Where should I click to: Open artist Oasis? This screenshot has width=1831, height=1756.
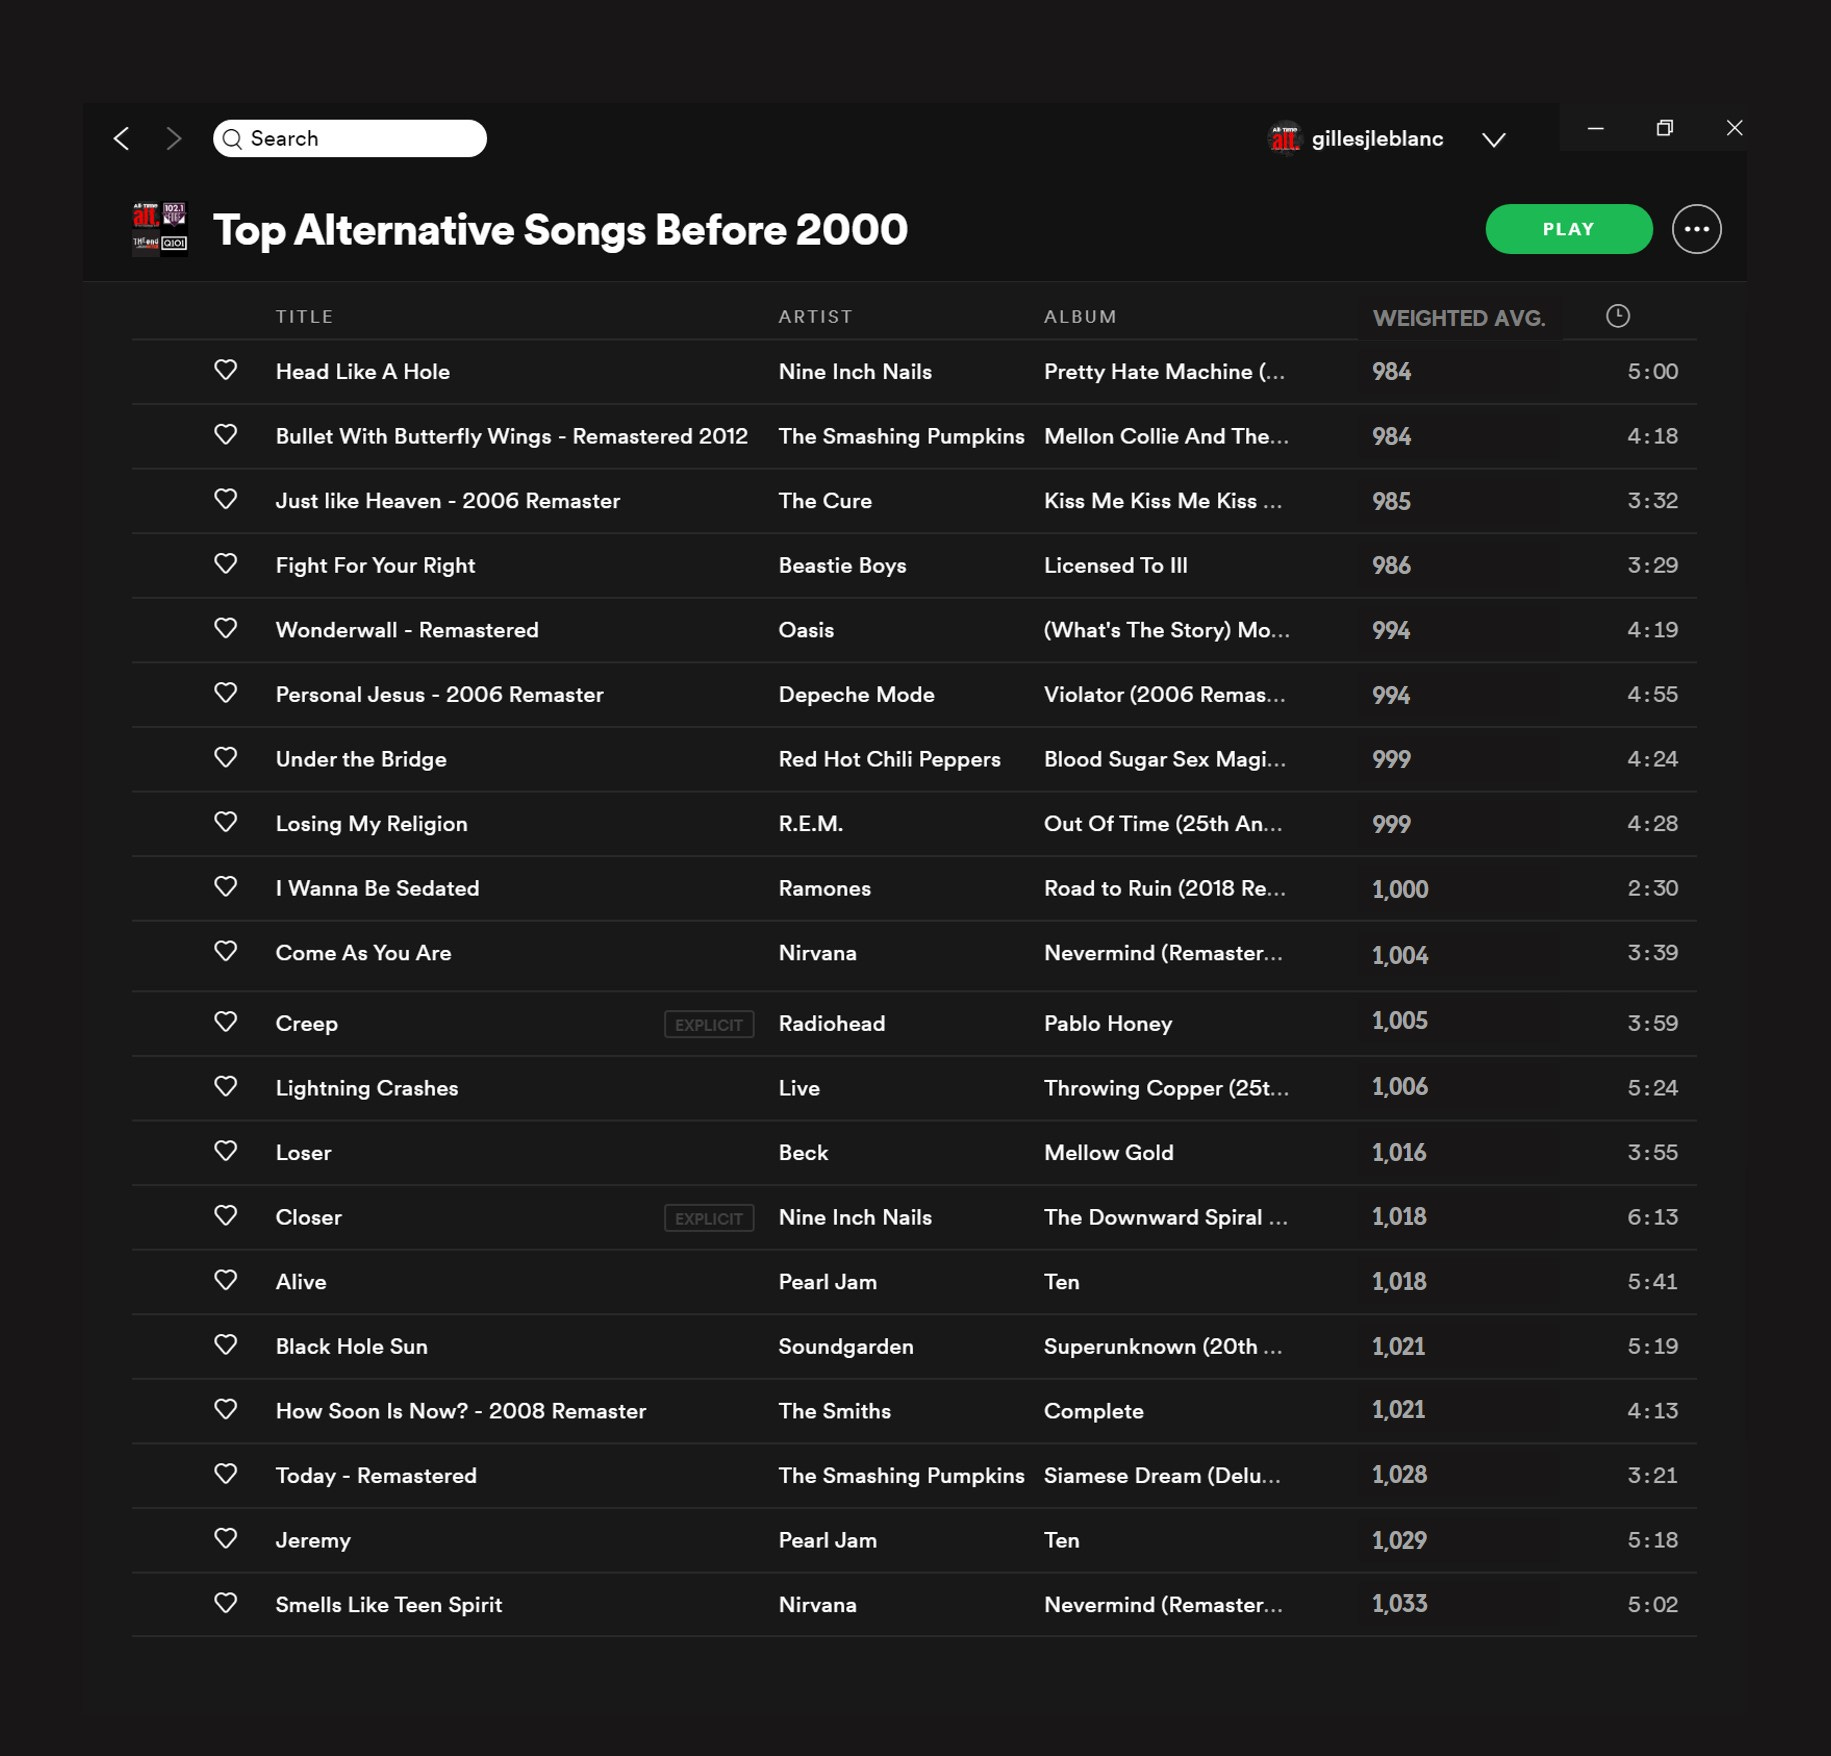click(806, 630)
